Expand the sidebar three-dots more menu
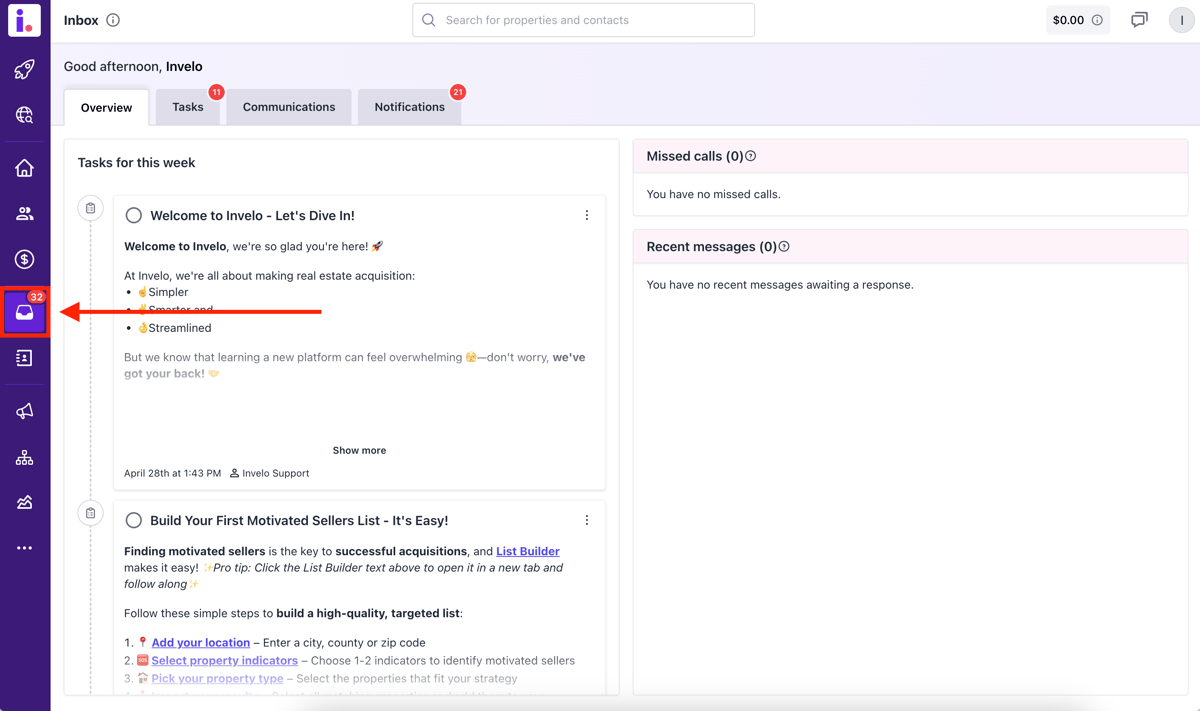The image size is (1200, 711). (25, 548)
